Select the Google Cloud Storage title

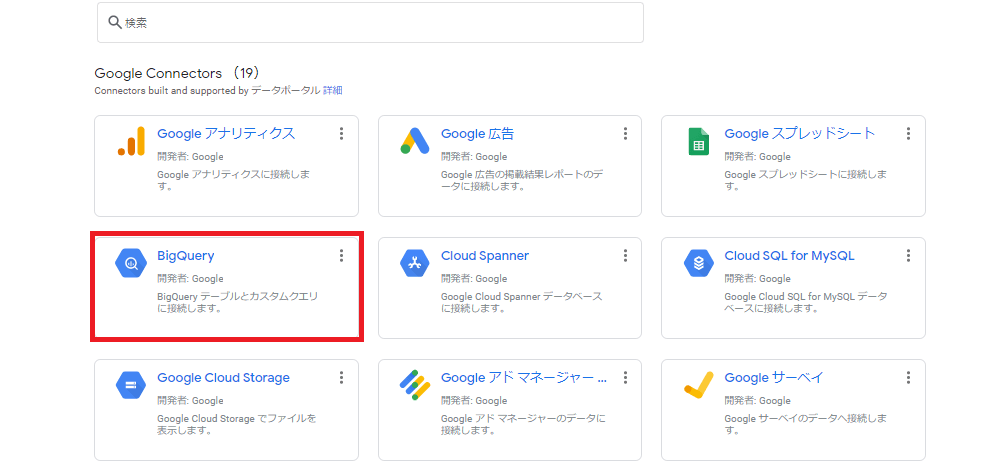pyautogui.click(x=224, y=378)
